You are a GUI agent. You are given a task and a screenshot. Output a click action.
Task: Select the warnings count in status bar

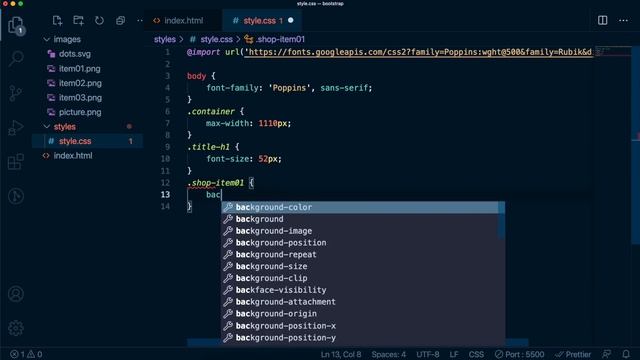click(x=35, y=354)
